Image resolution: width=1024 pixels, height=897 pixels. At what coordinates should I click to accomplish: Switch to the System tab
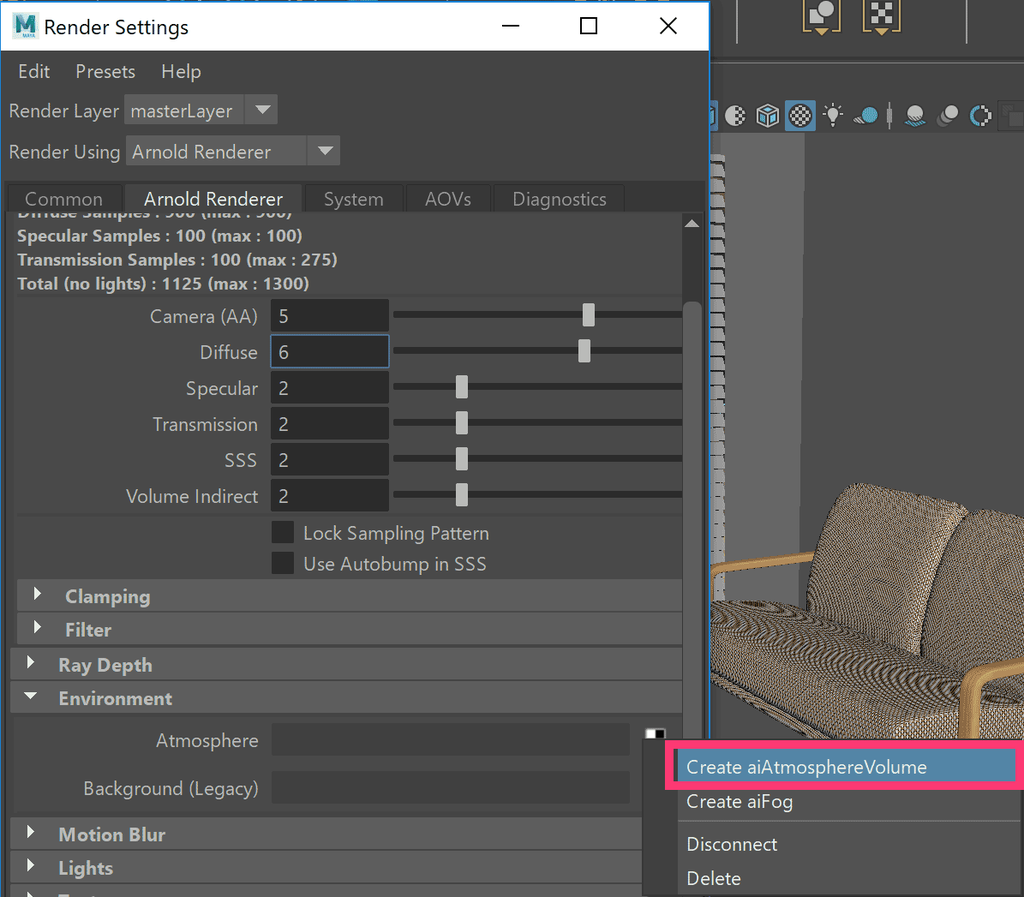353,198
